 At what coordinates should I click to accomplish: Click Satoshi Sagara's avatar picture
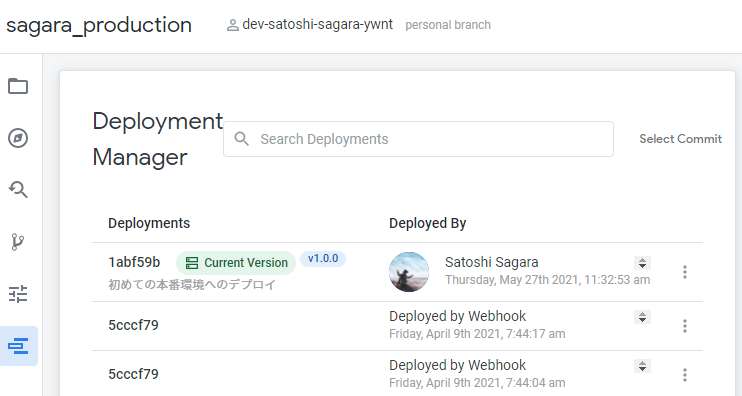click(x=409, y=272)
